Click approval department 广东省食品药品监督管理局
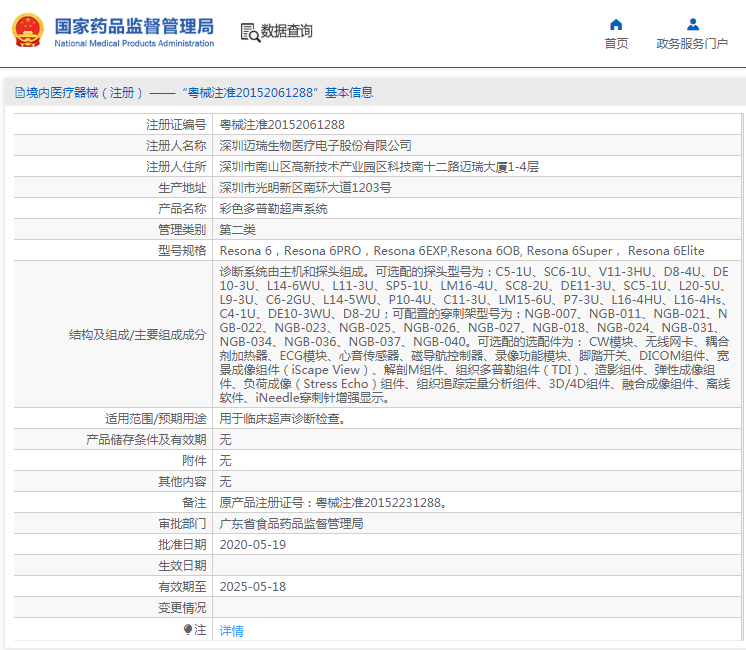Screen dimensions: 746x650 pos(292,523)
